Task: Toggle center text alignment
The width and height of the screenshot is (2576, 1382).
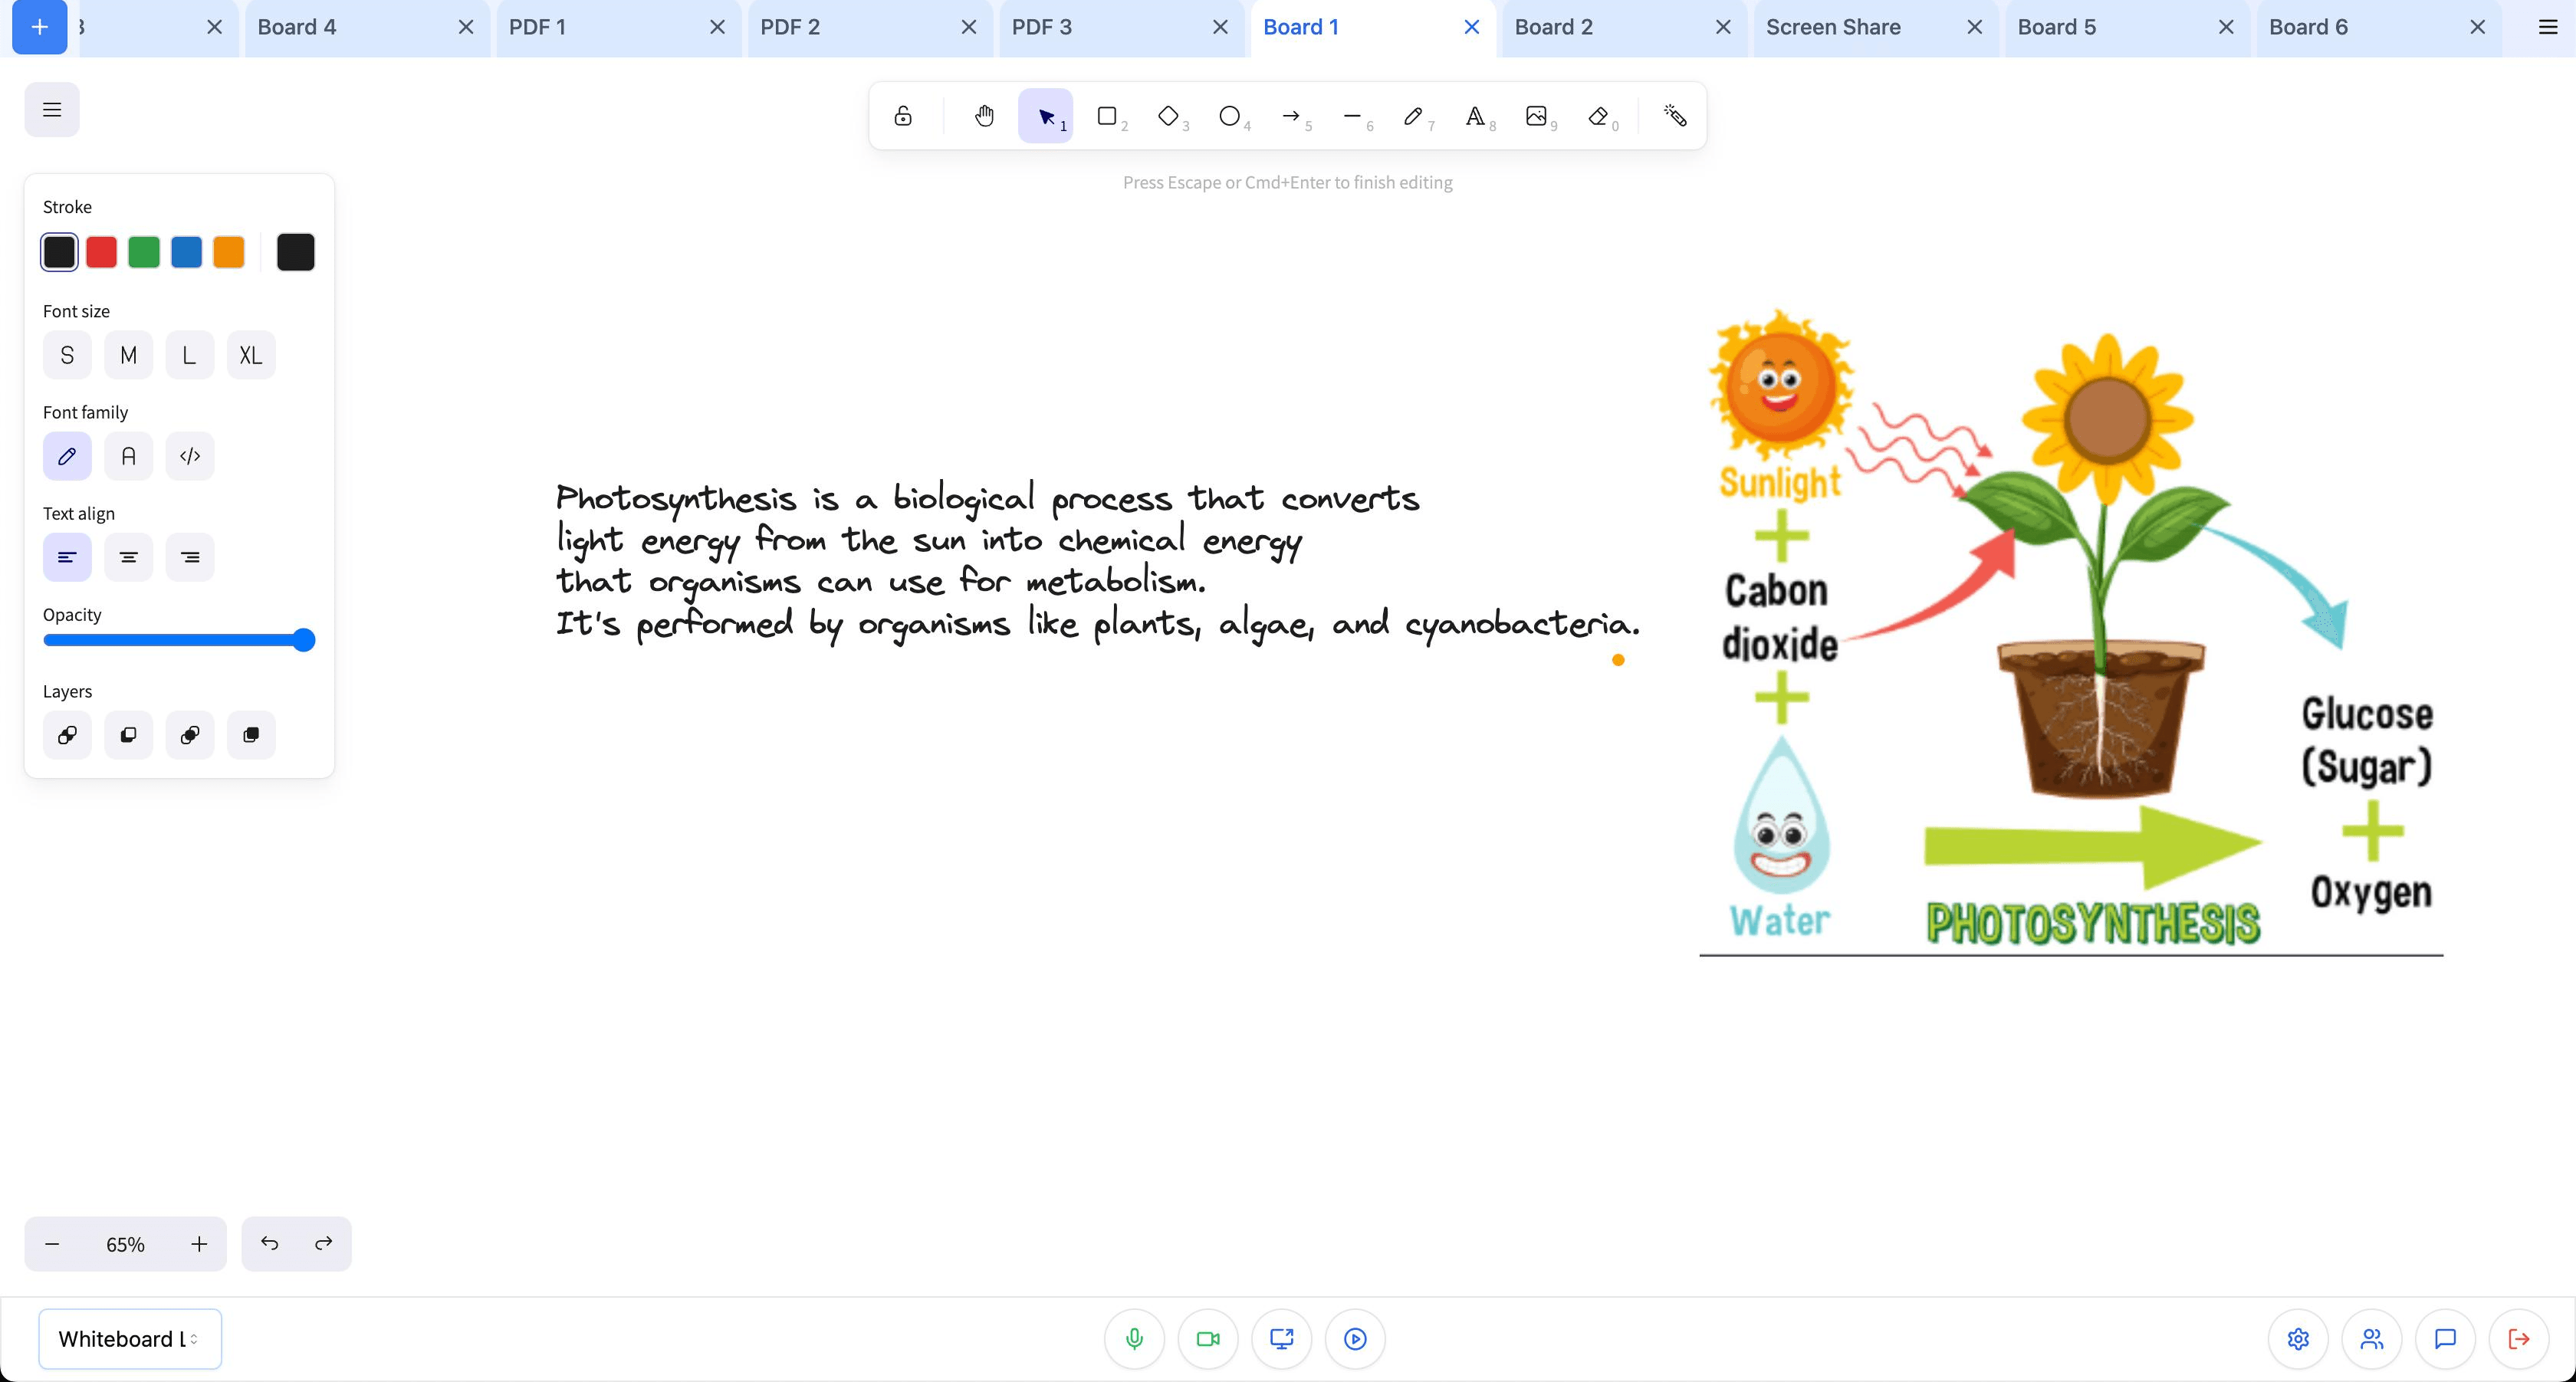Action: click(128, 557)
